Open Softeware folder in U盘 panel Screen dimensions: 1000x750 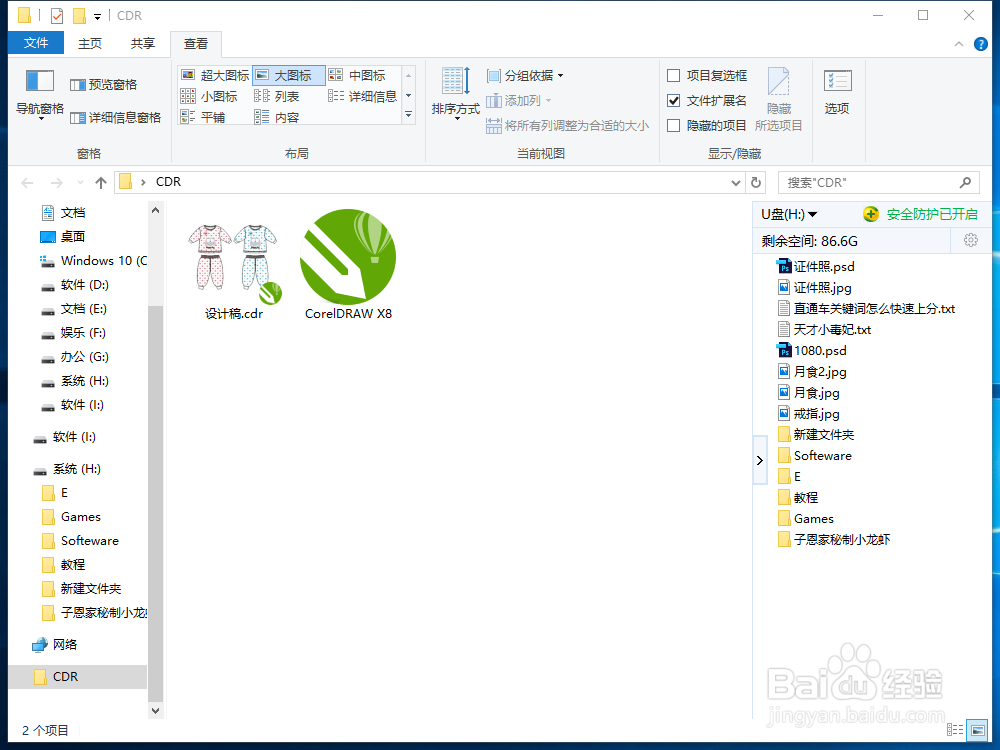815,456
